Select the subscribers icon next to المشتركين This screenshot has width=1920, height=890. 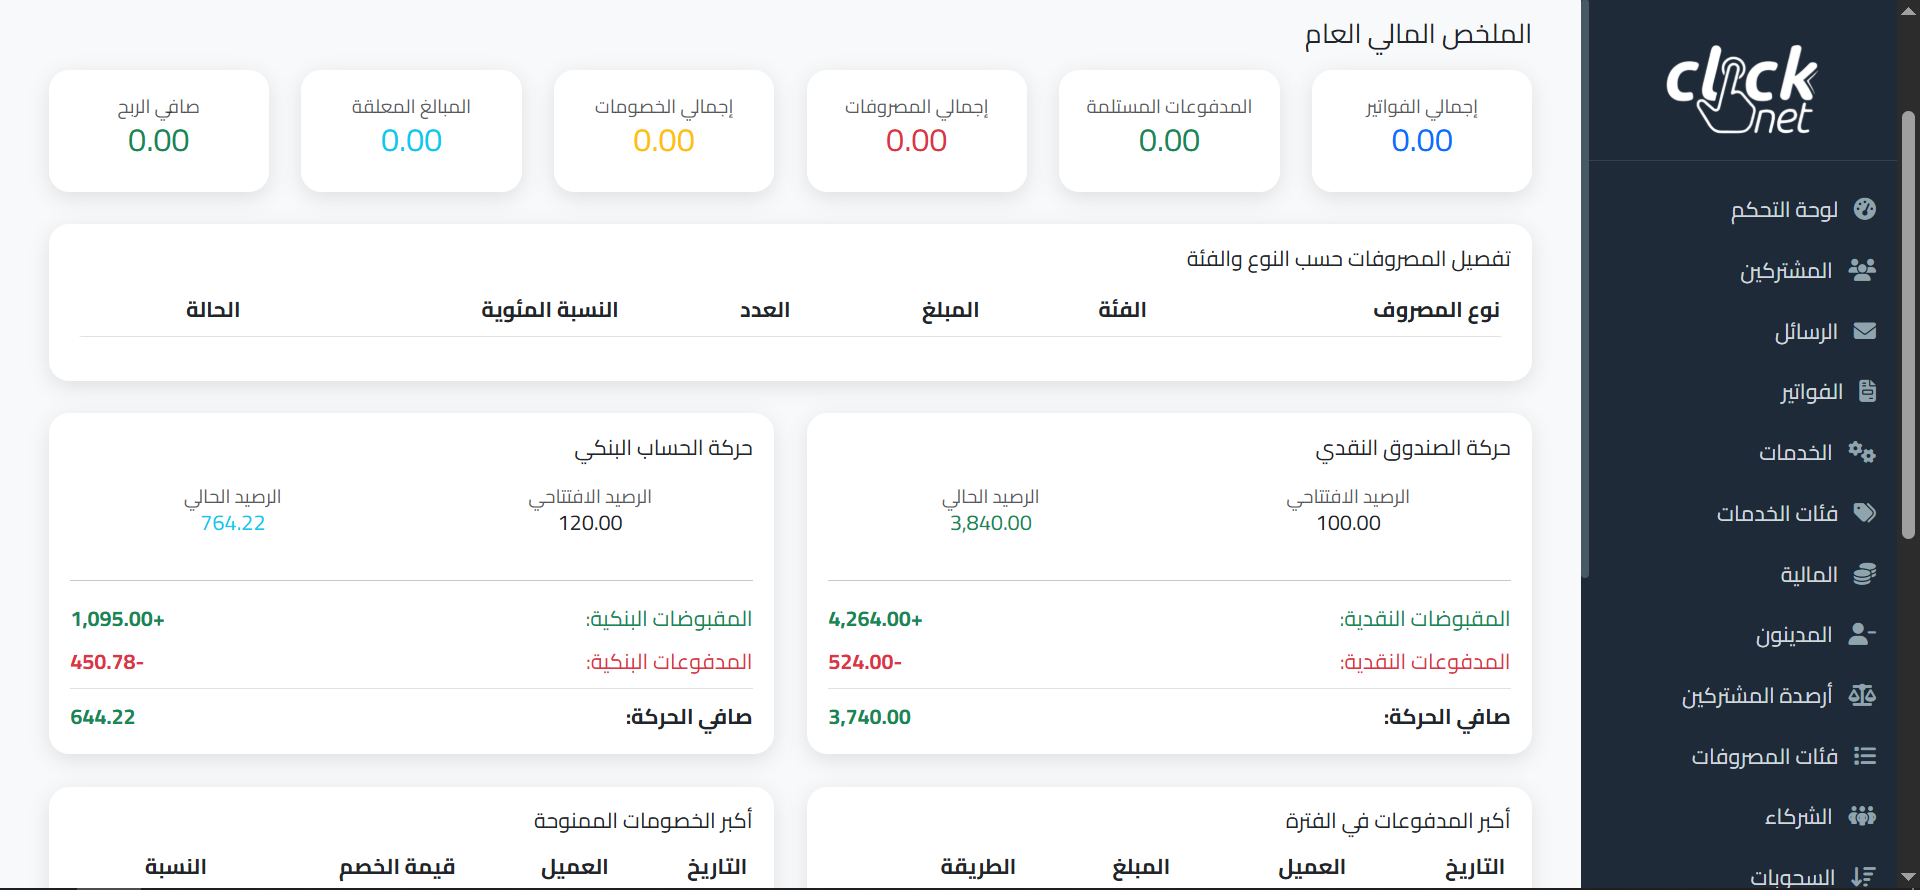coord(1862,270)
